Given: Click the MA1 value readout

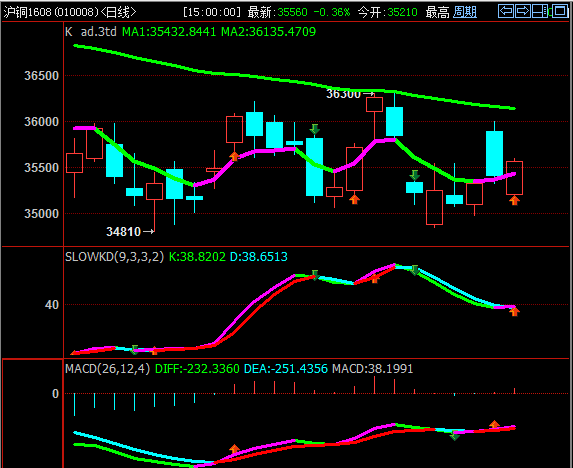Looking at the screenshot, I should coord(169,31).
